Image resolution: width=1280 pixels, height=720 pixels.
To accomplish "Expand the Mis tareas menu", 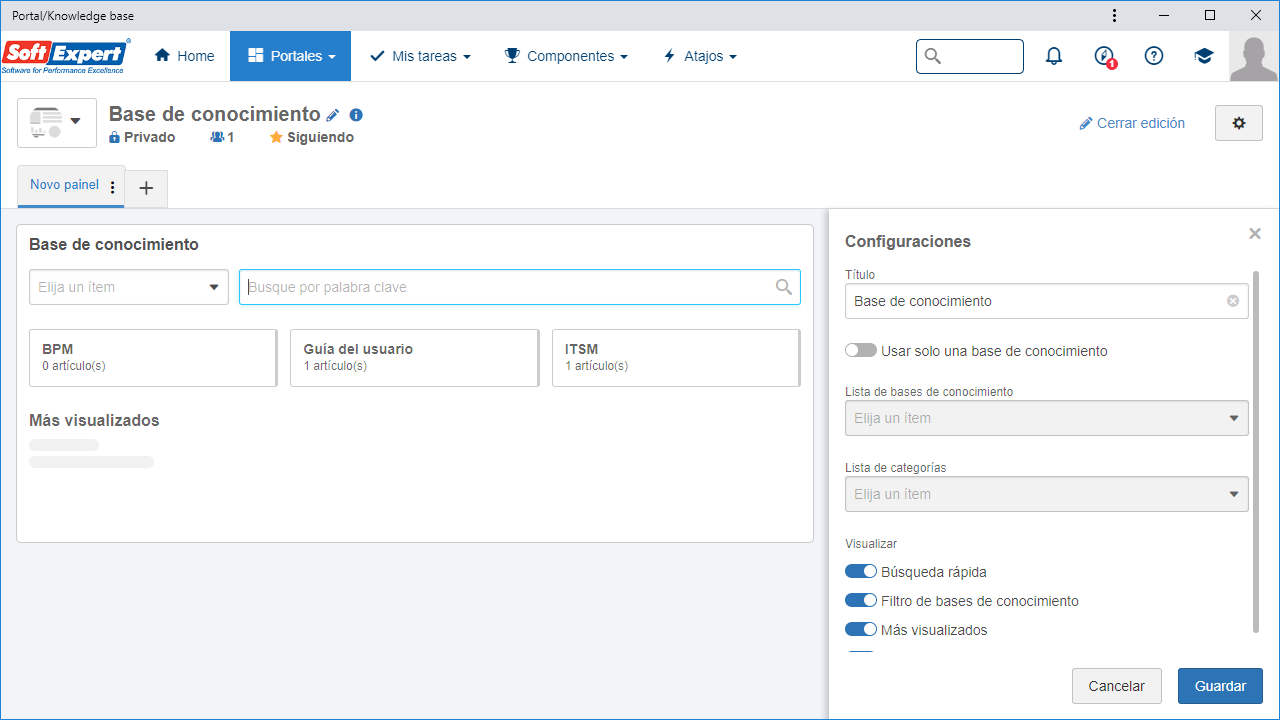I will click(x=420, y=56).
